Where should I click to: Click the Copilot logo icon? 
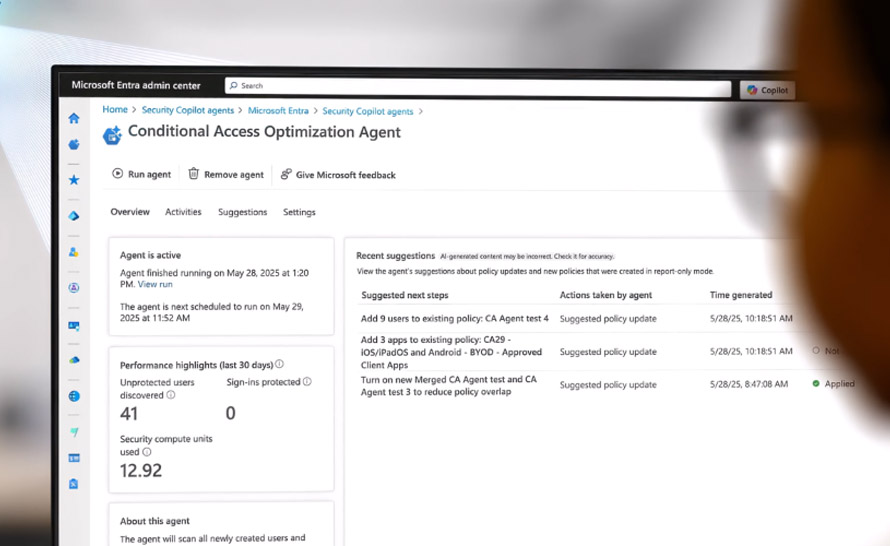pos(752,90)
